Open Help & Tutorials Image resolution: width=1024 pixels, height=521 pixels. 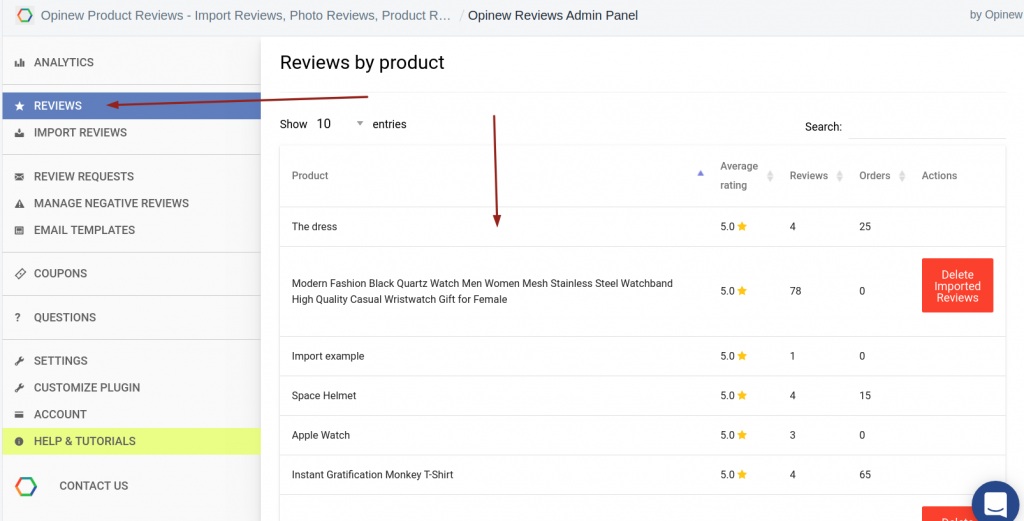(x=131, y=441)
